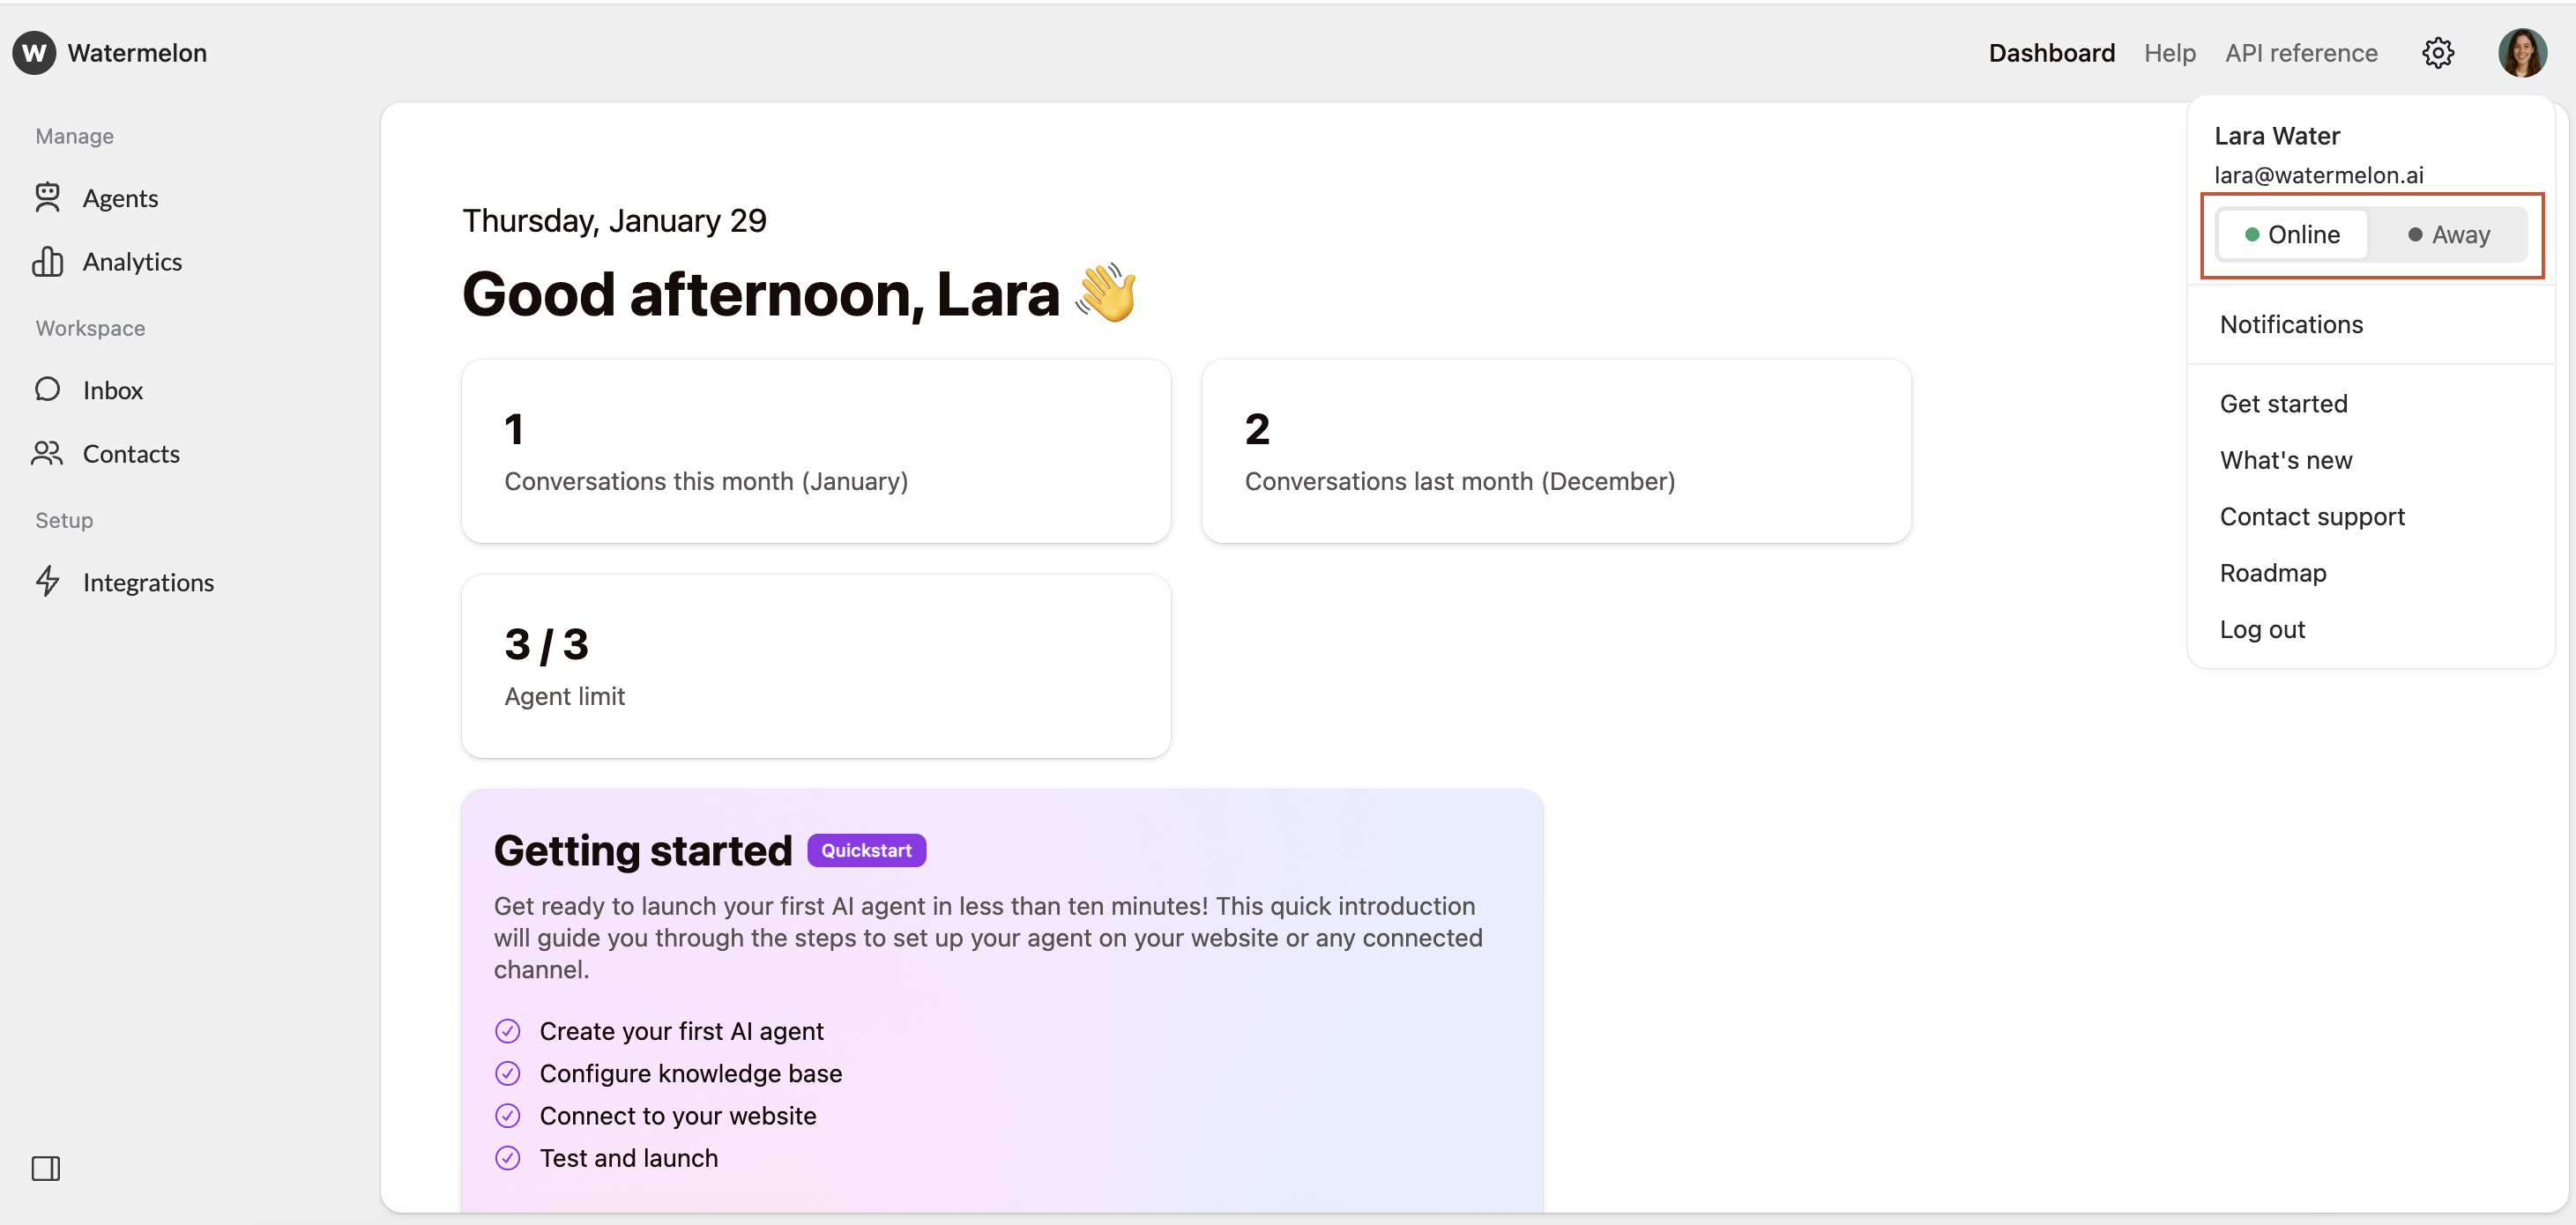Click the 'Test and launch' checkmark

tap(508, 1158)
